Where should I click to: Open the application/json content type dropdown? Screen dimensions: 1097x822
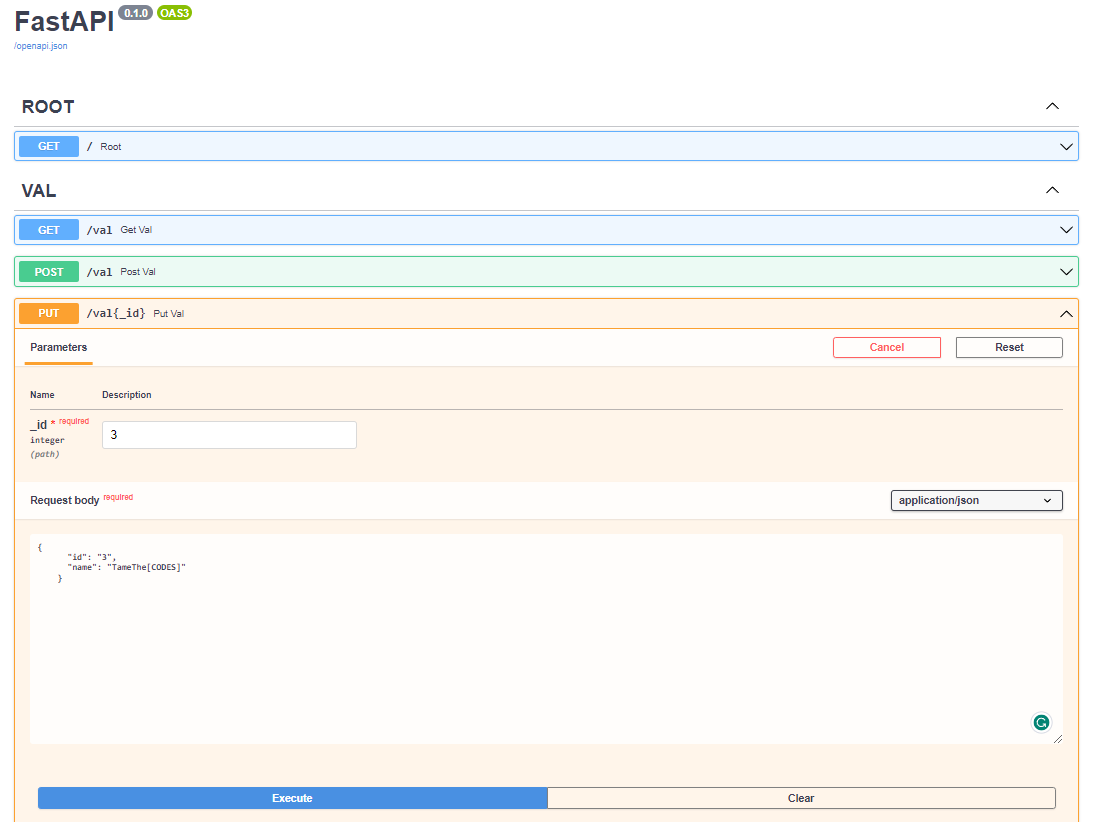pyautogui.click(x=976, y=500)
